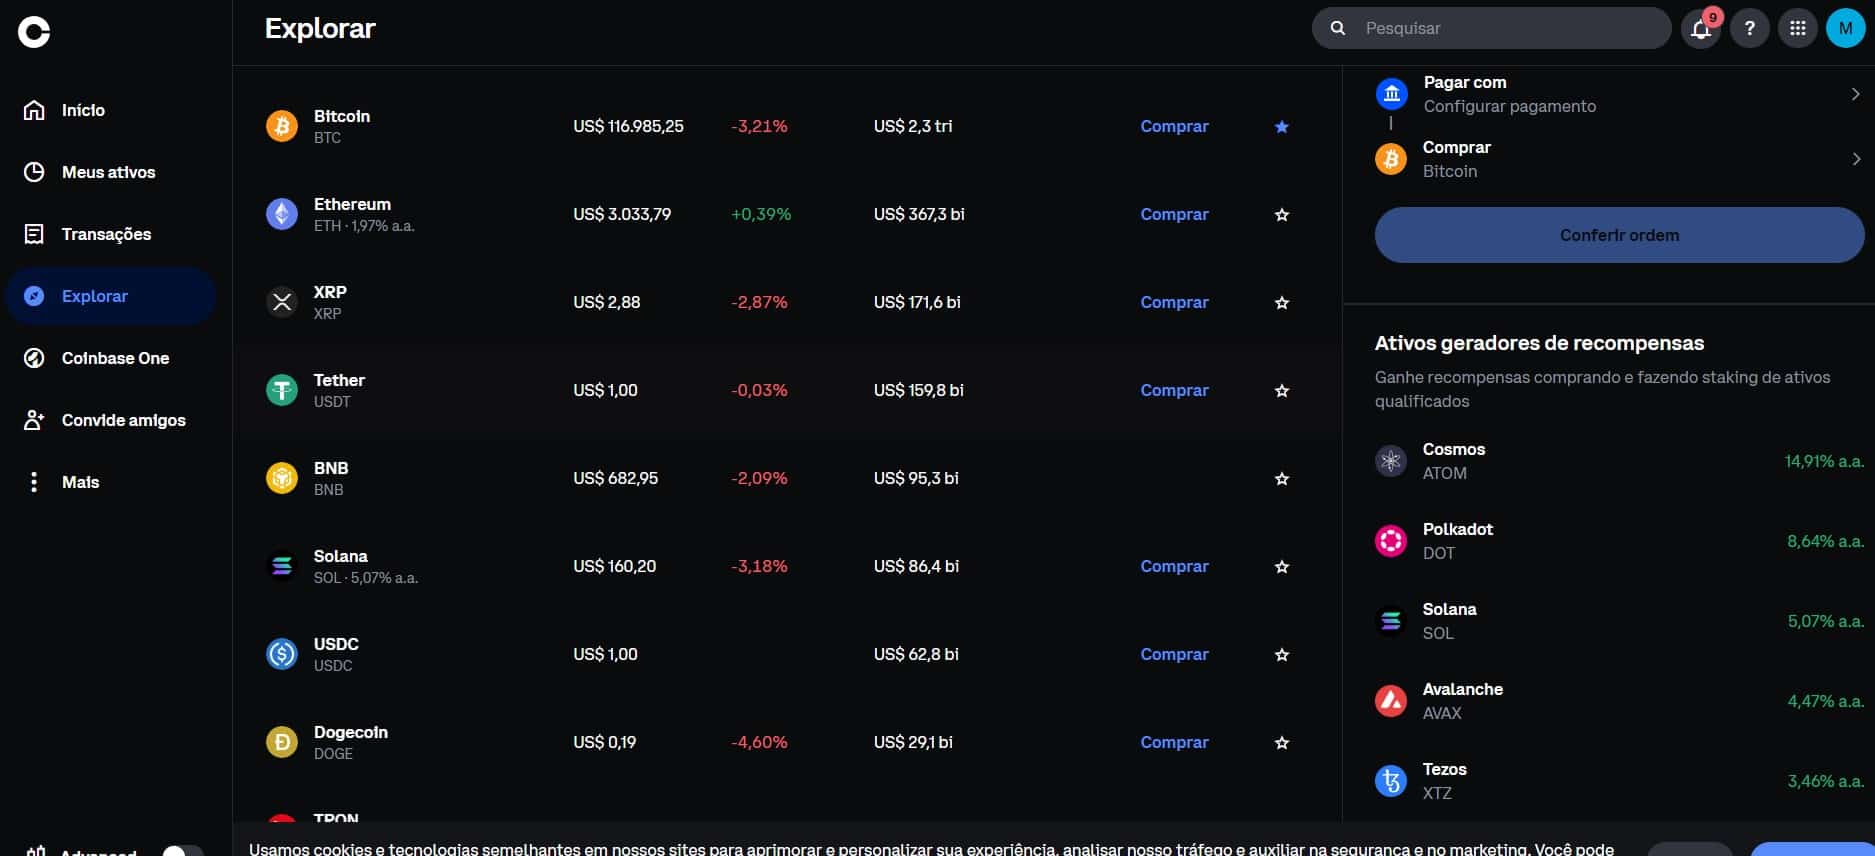Click Ethereum market cap US$ 367,3 bi
This screenshot has width=1875, height=856.
[x=919, y=214]
